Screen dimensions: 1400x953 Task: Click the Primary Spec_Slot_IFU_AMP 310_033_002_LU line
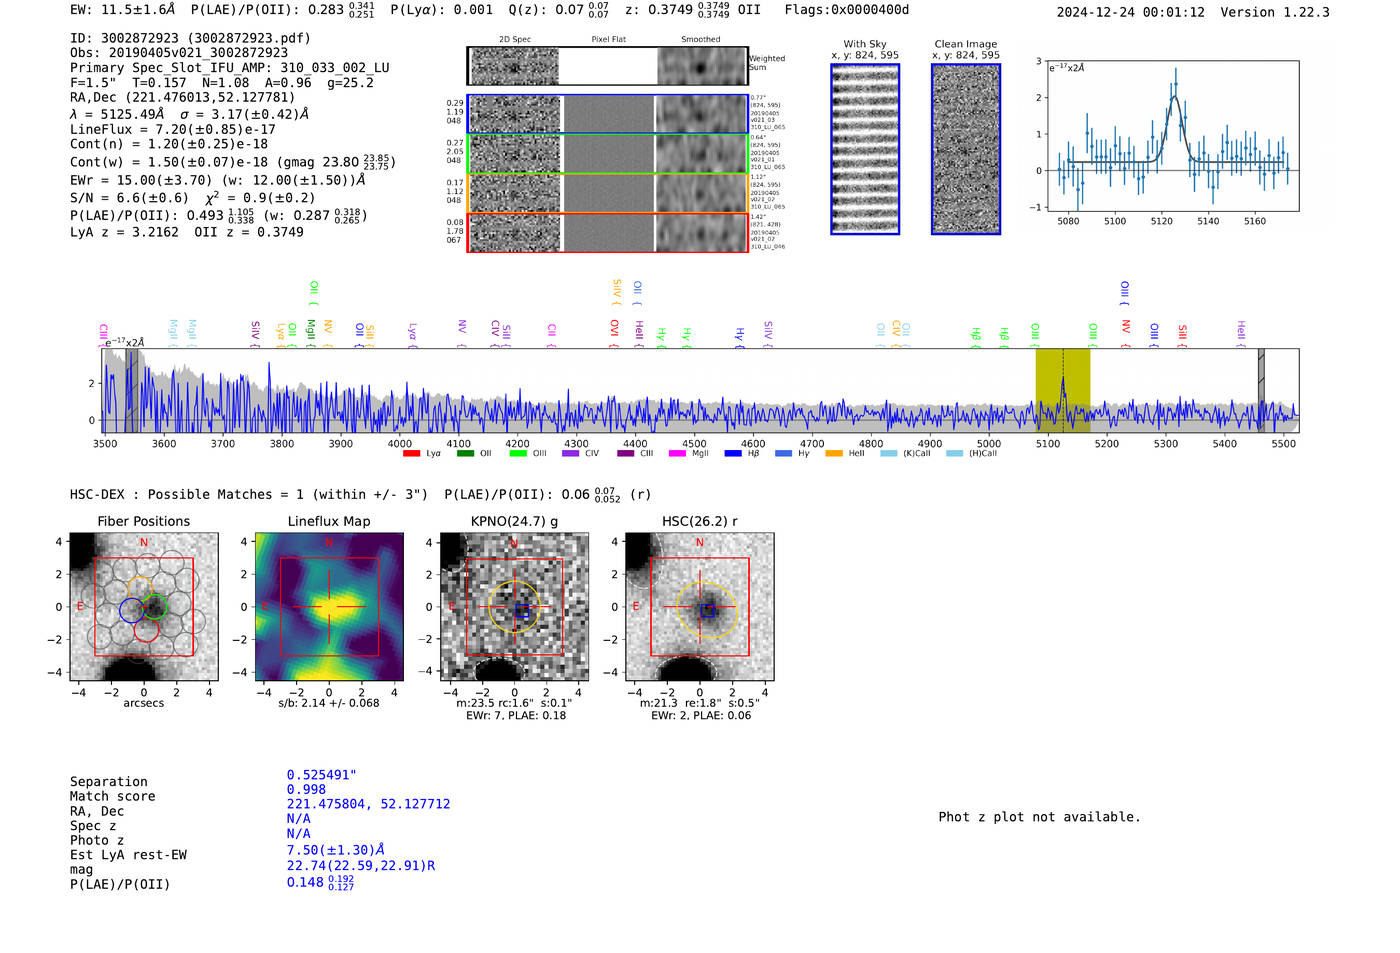click(230, 68)
